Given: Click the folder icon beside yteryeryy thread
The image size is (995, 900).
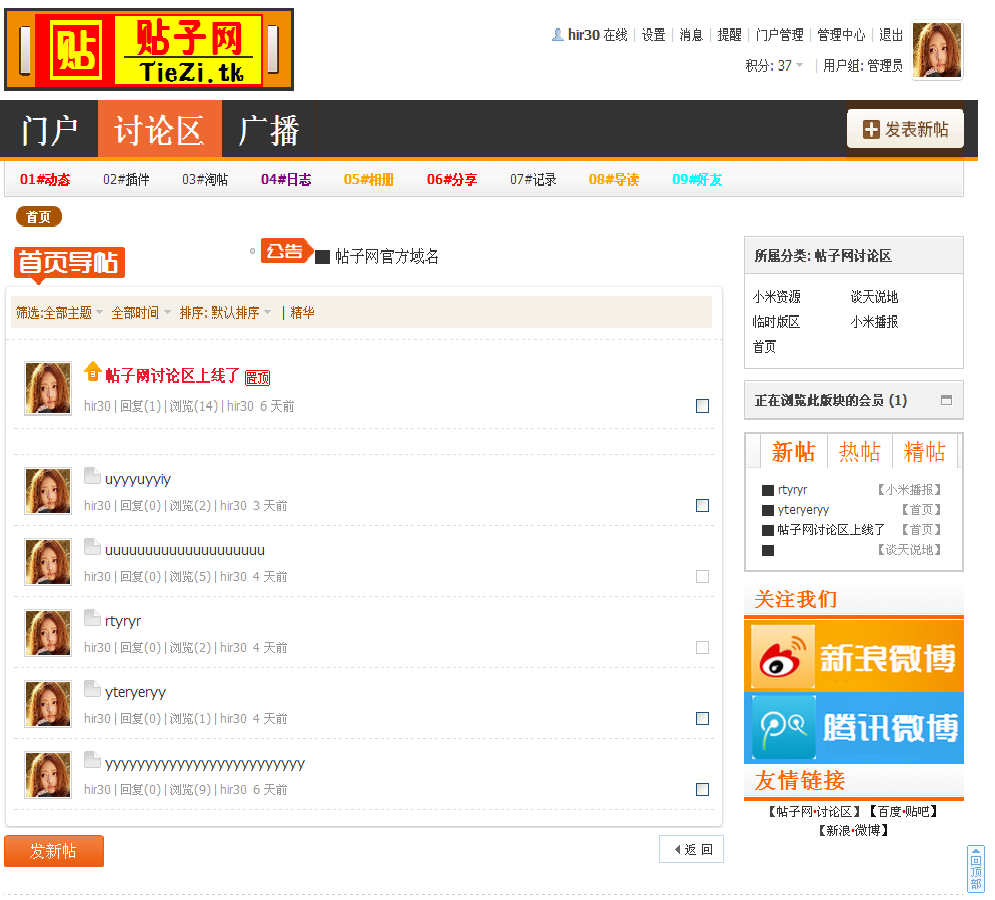Looking at the screenshot, I should (x=93, y=689).
